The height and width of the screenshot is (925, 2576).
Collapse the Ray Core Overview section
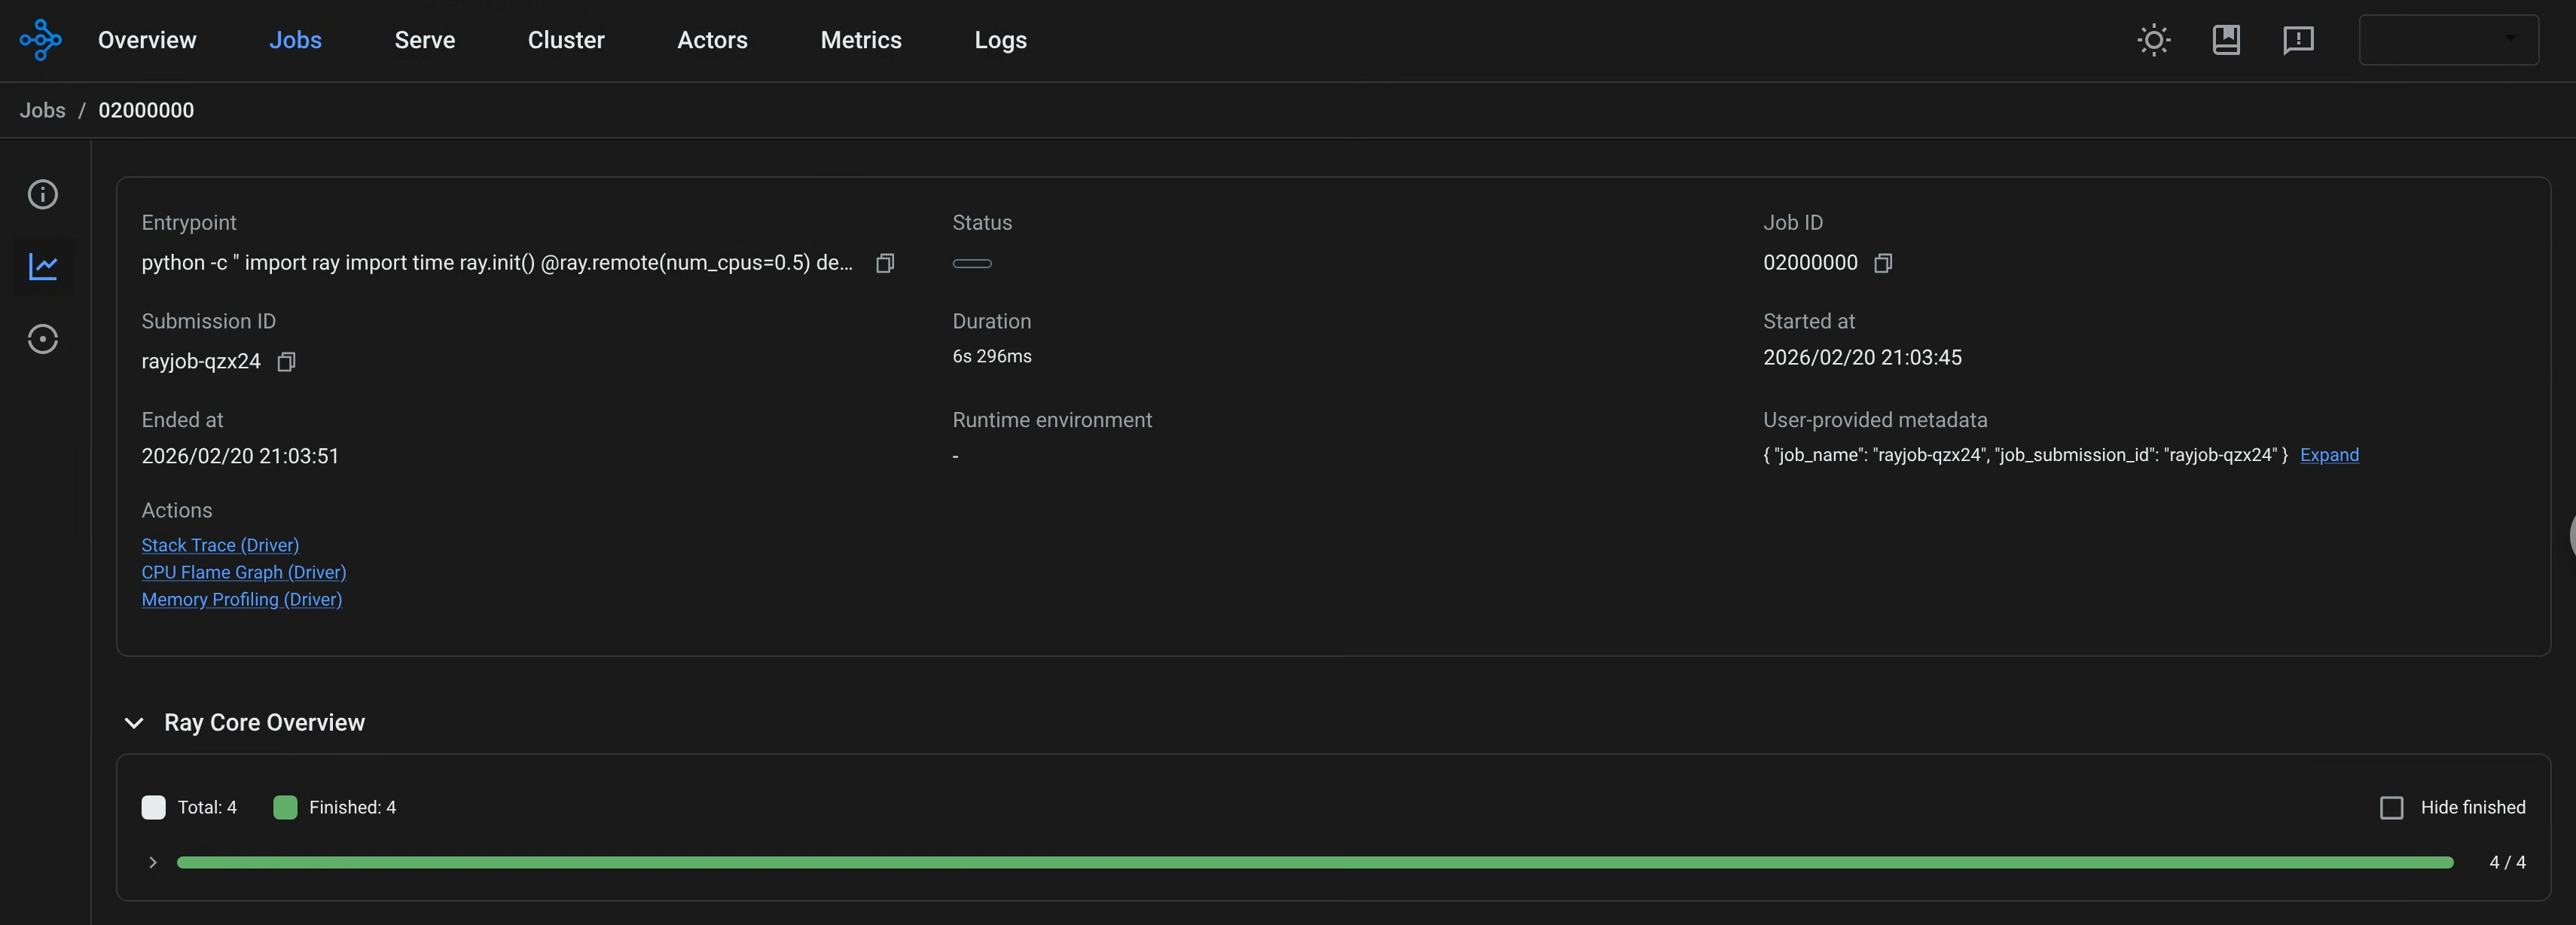[x=134, y=723]
